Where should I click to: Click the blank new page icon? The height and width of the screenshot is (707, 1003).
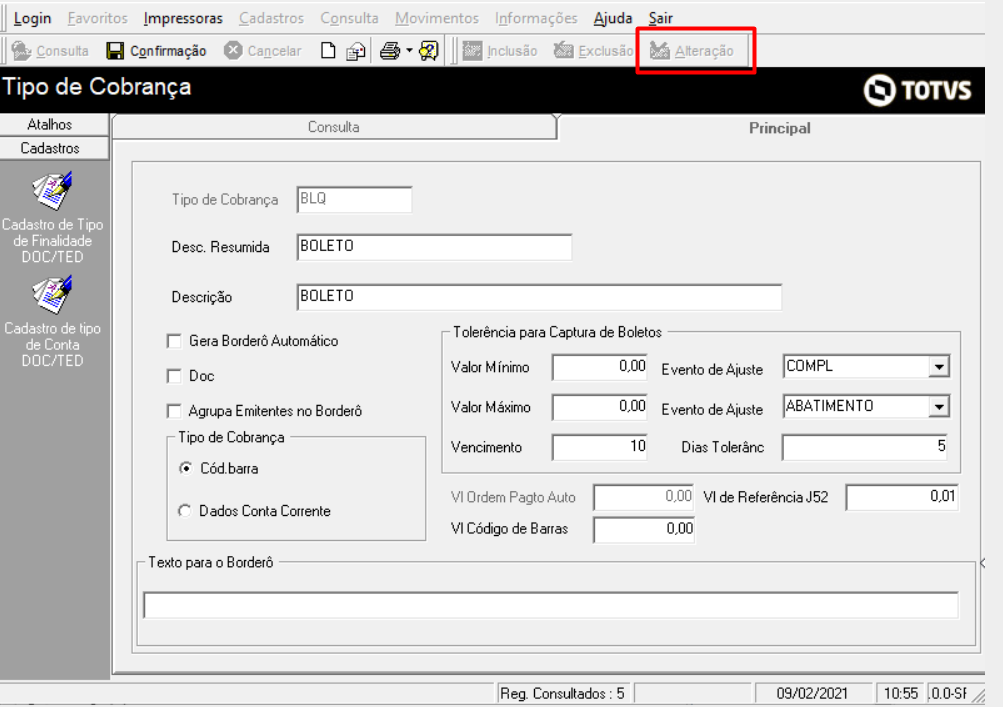328,51
